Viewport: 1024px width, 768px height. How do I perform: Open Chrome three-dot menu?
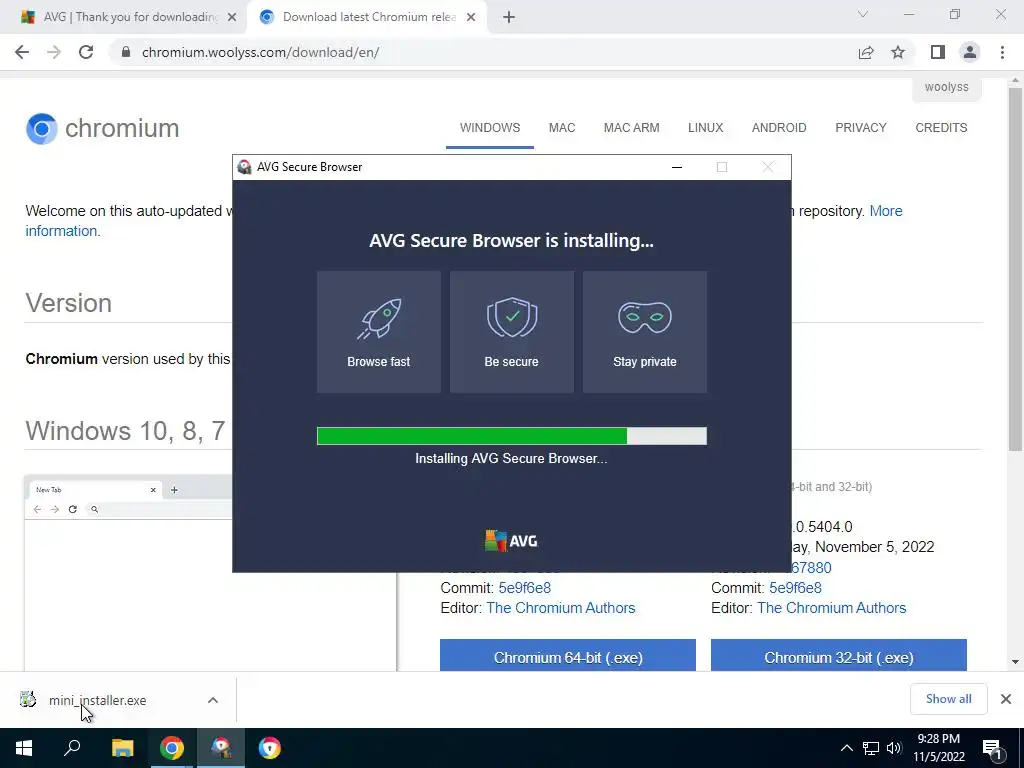[x=1002, y=52]
